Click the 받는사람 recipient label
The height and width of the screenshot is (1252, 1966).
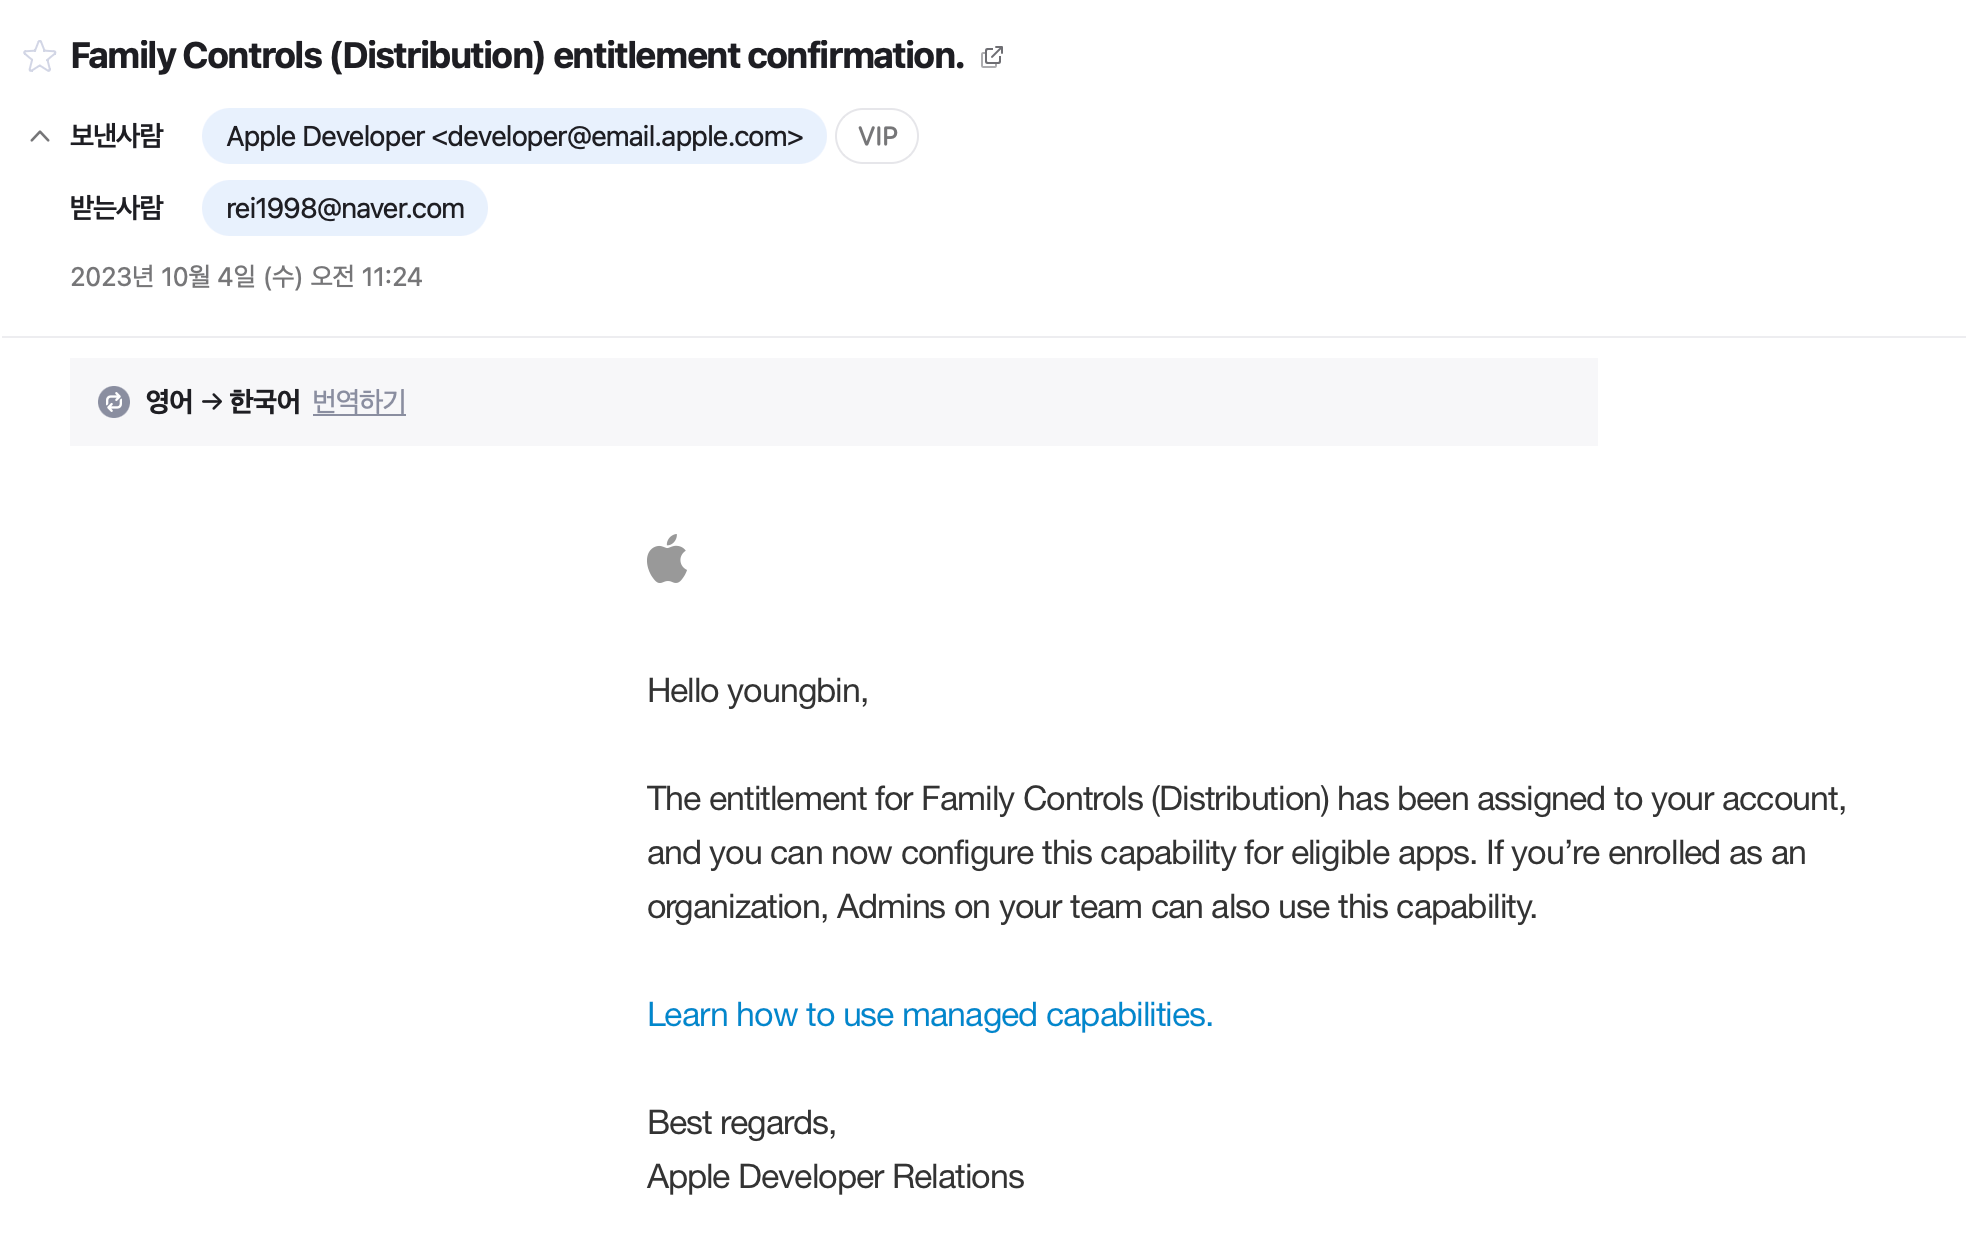[116, 208]
